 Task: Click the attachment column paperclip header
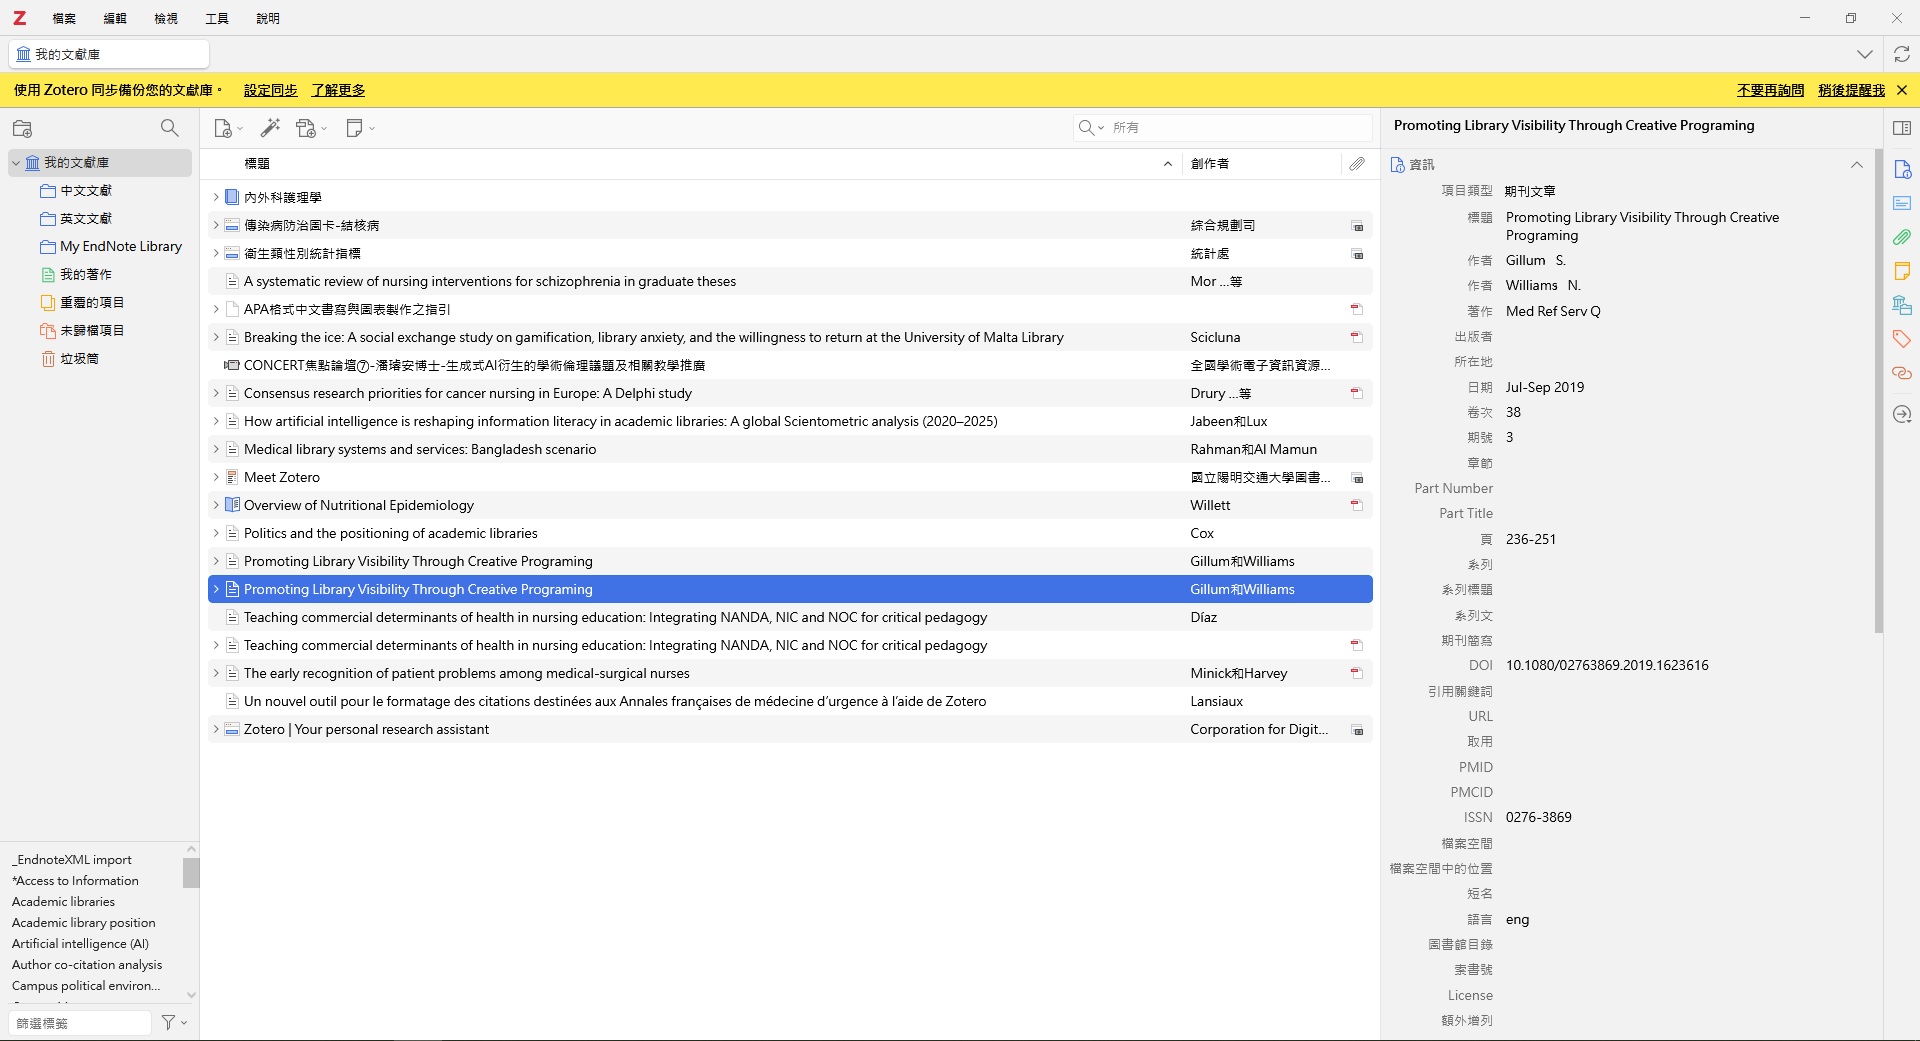pyautogui.click(x=1357, y=163)
